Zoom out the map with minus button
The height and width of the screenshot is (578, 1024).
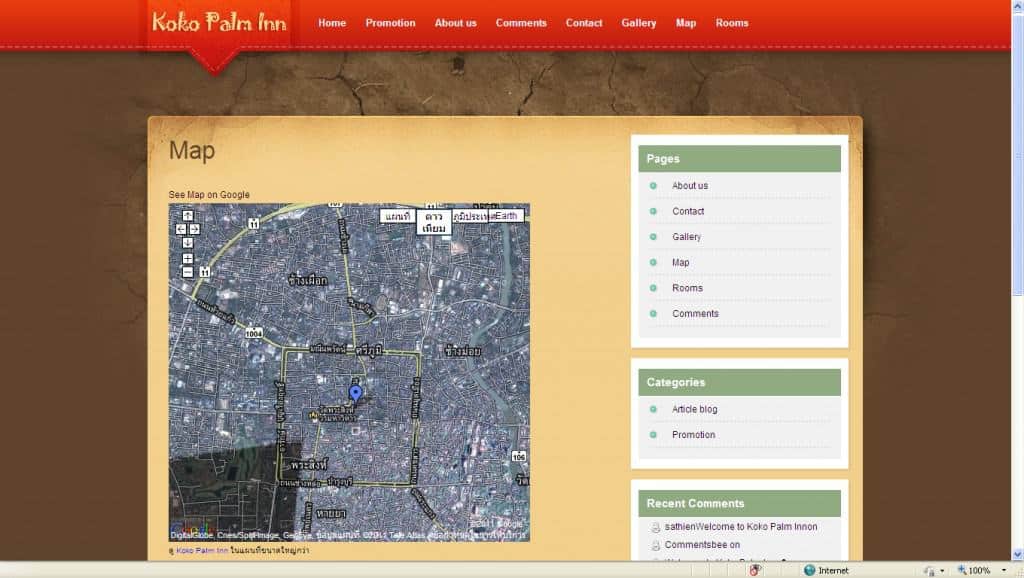tap(187, 272)
